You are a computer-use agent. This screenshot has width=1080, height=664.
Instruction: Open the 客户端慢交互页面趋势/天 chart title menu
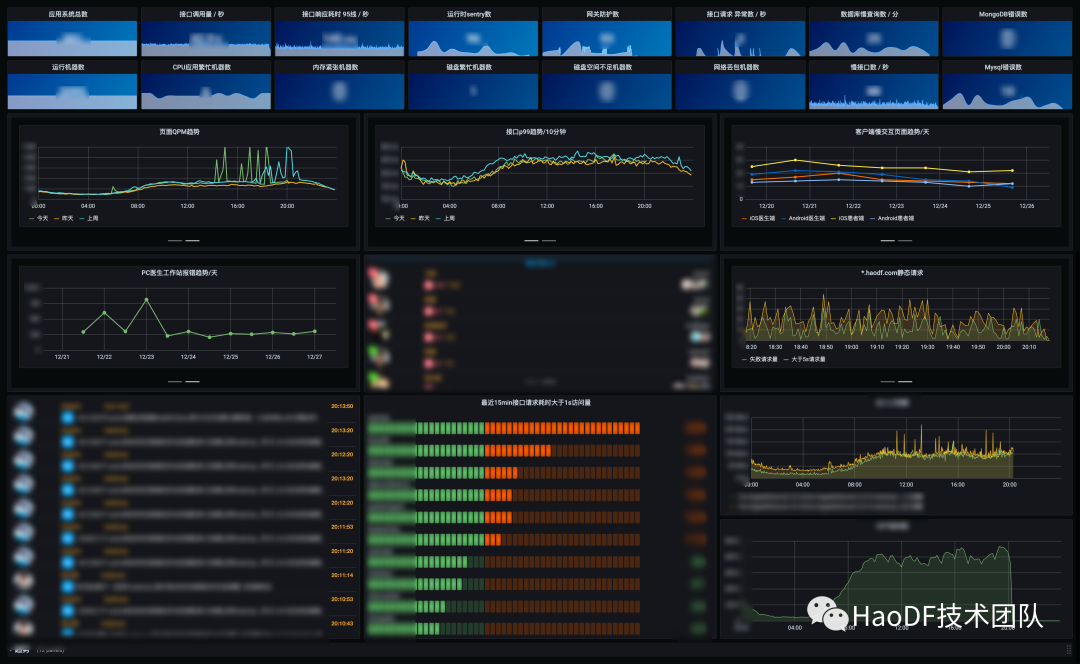(892, 132)
